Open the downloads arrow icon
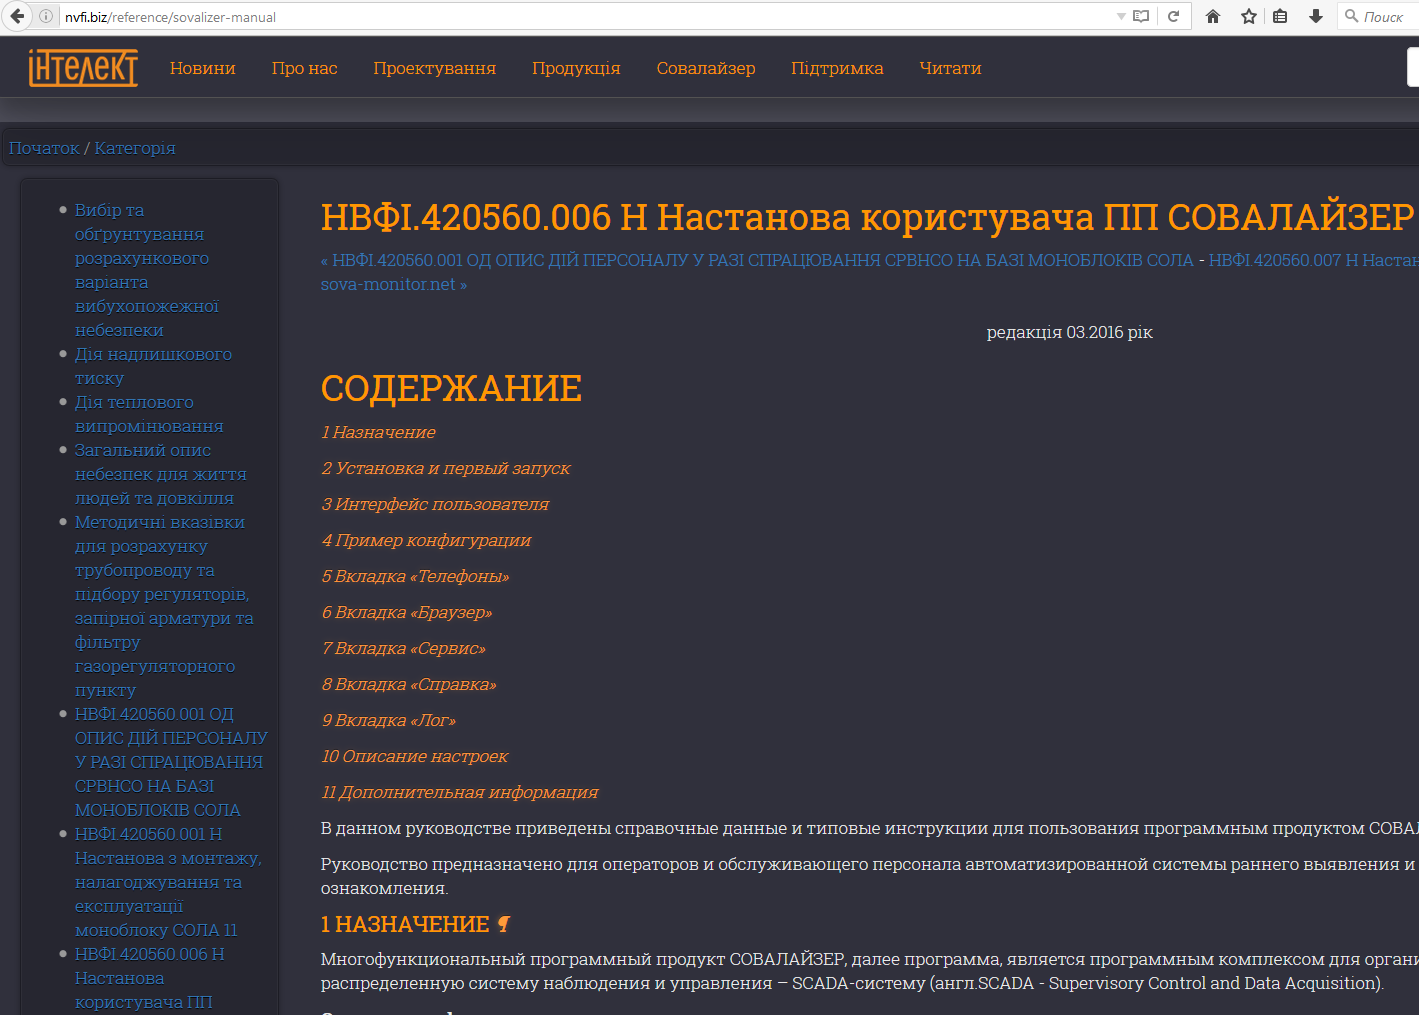 point(1316,16)
